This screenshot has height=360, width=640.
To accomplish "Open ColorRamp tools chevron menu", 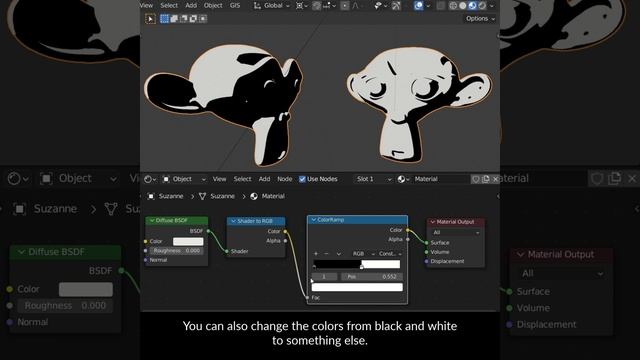I will 338,254.
